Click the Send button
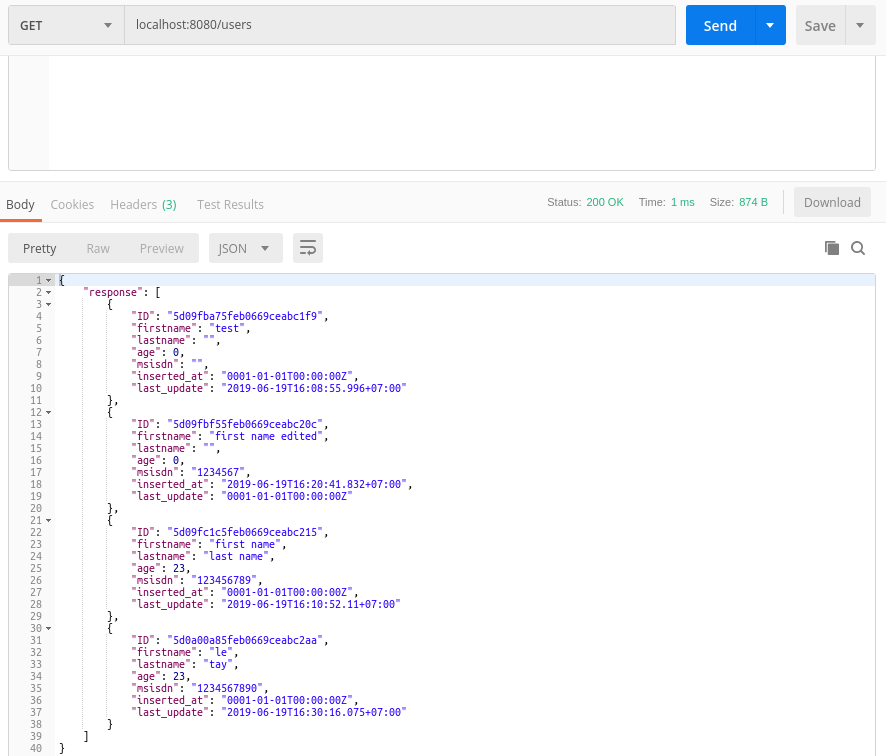 point(719,26)
